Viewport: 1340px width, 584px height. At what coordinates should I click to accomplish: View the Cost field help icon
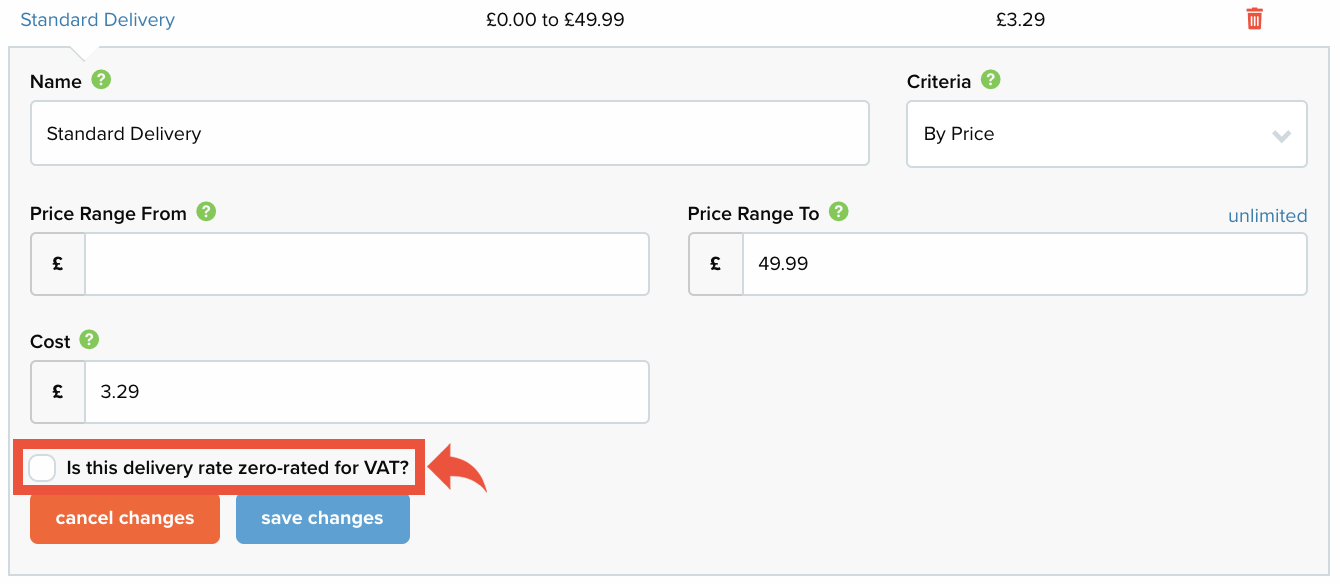89,339
